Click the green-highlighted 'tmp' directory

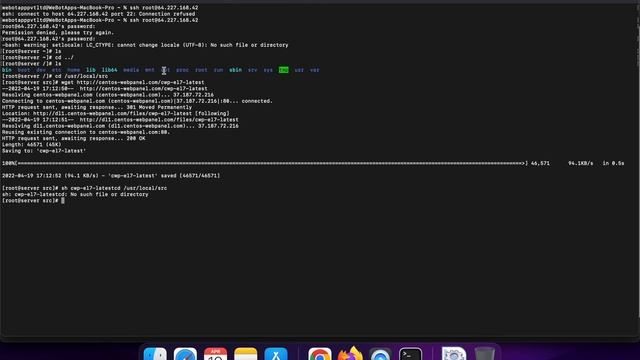284,70
